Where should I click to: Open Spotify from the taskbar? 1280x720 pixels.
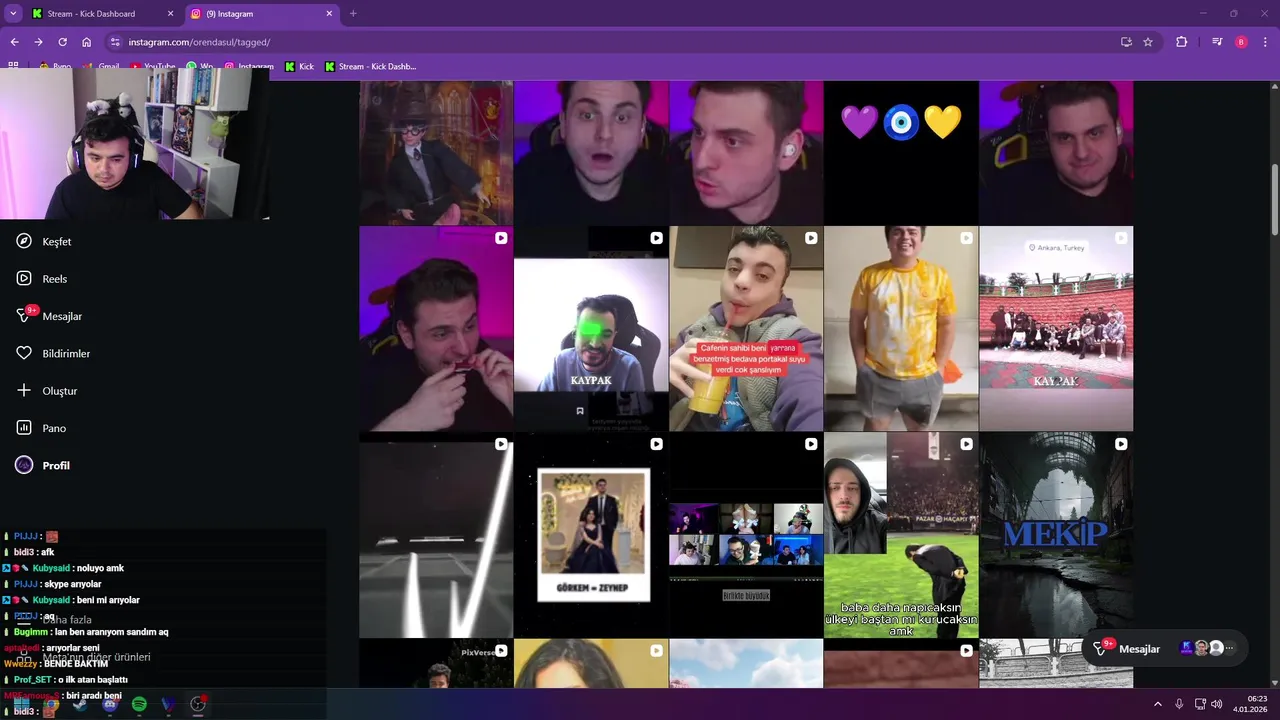[139, 705]
